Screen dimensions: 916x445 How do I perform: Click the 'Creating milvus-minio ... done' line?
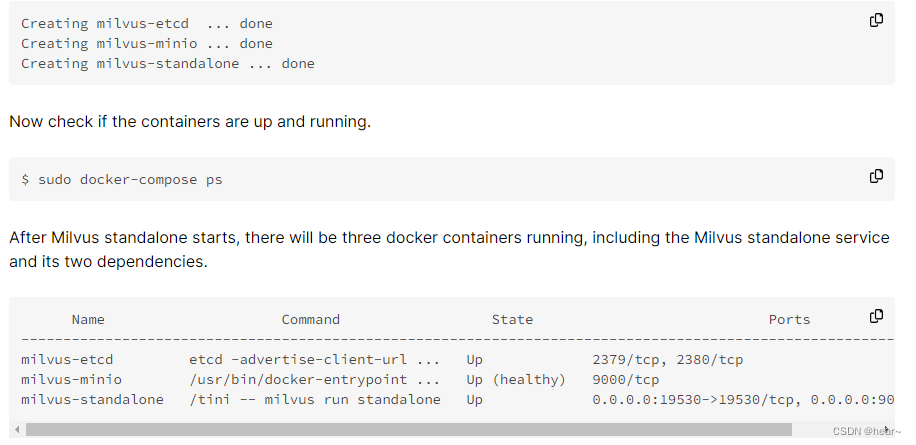147,44
